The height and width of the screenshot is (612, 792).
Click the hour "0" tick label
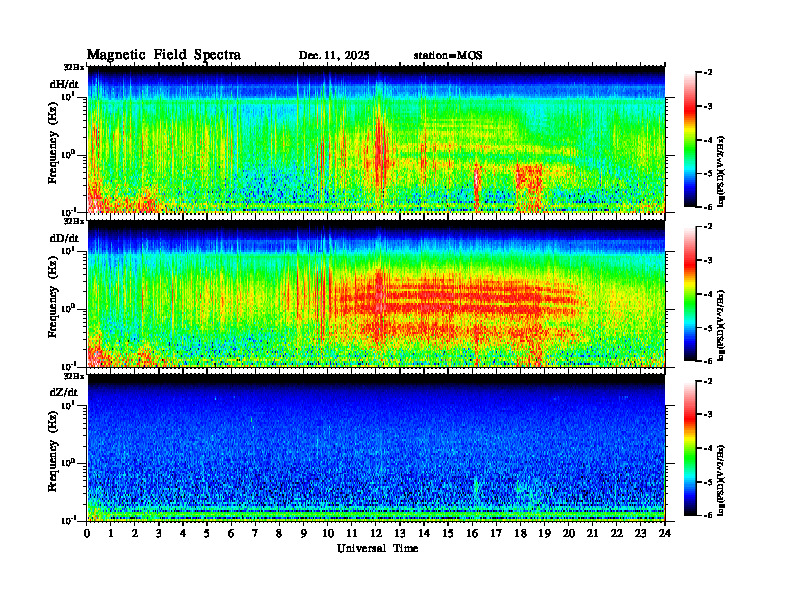(87, 534)
